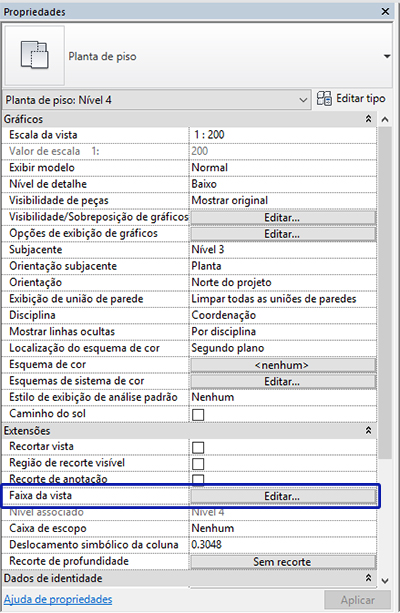Click the scrollbar down arrow
The width and height of the screenshot is (400, 613).
[385, 581]
